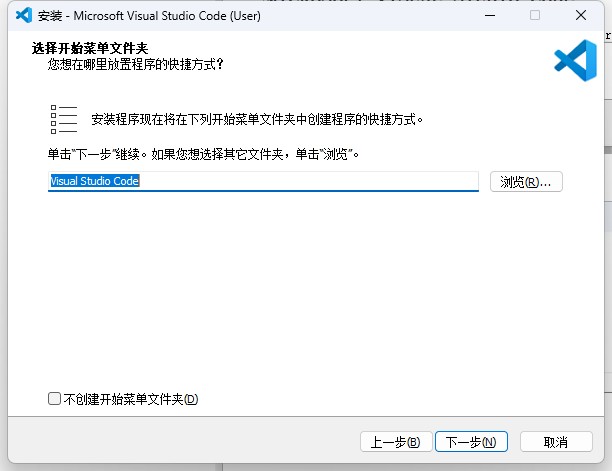Open folder browser with 浏览(R)... button
Viewport: 612px width, 471px height.
click(526, 182)
